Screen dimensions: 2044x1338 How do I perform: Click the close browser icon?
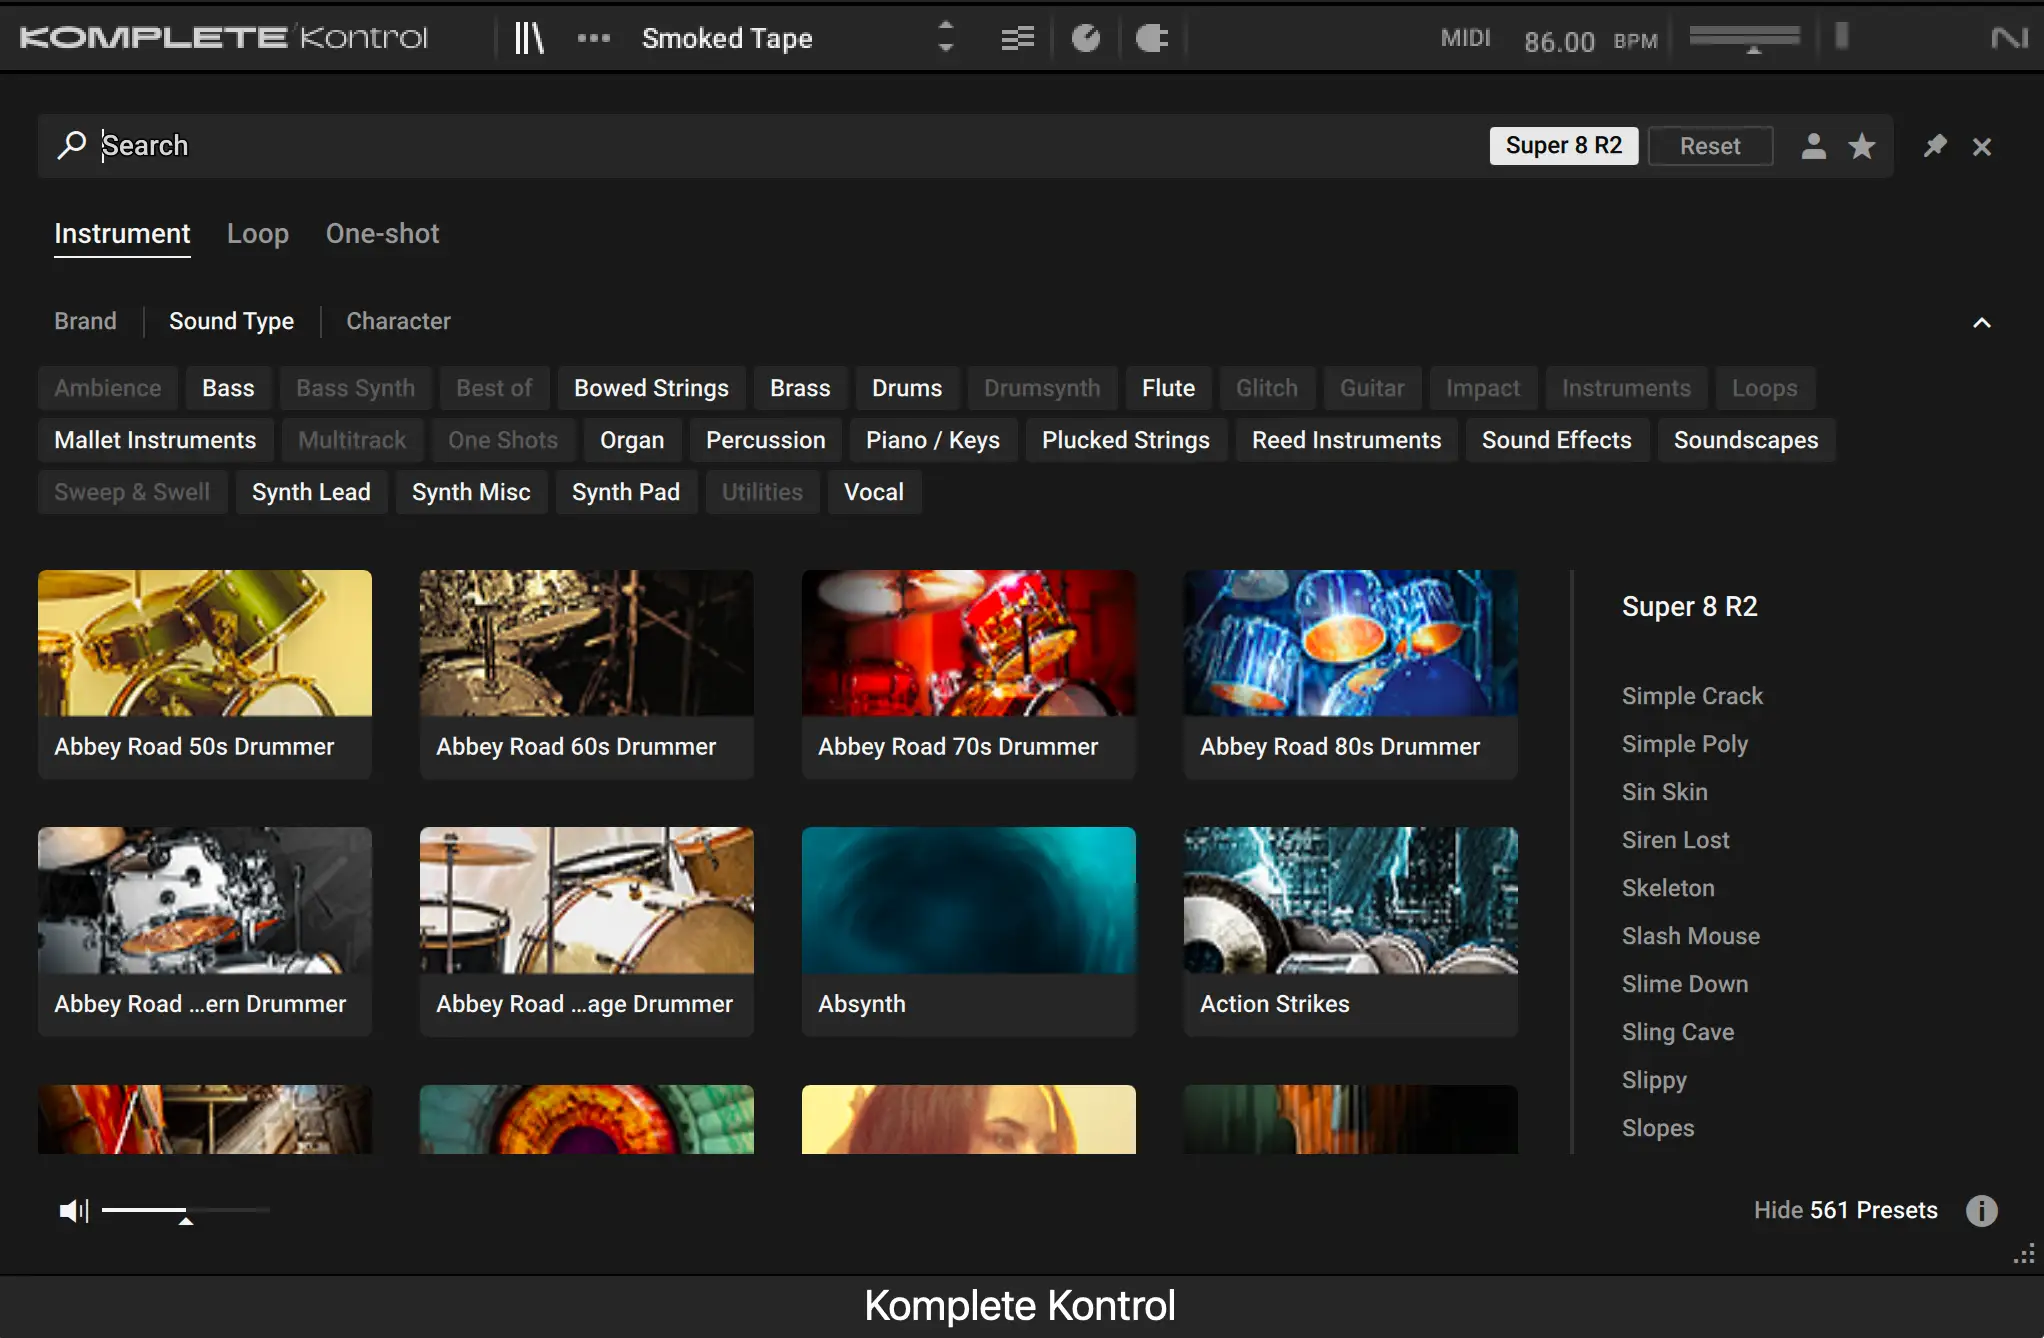(1983, 143)
